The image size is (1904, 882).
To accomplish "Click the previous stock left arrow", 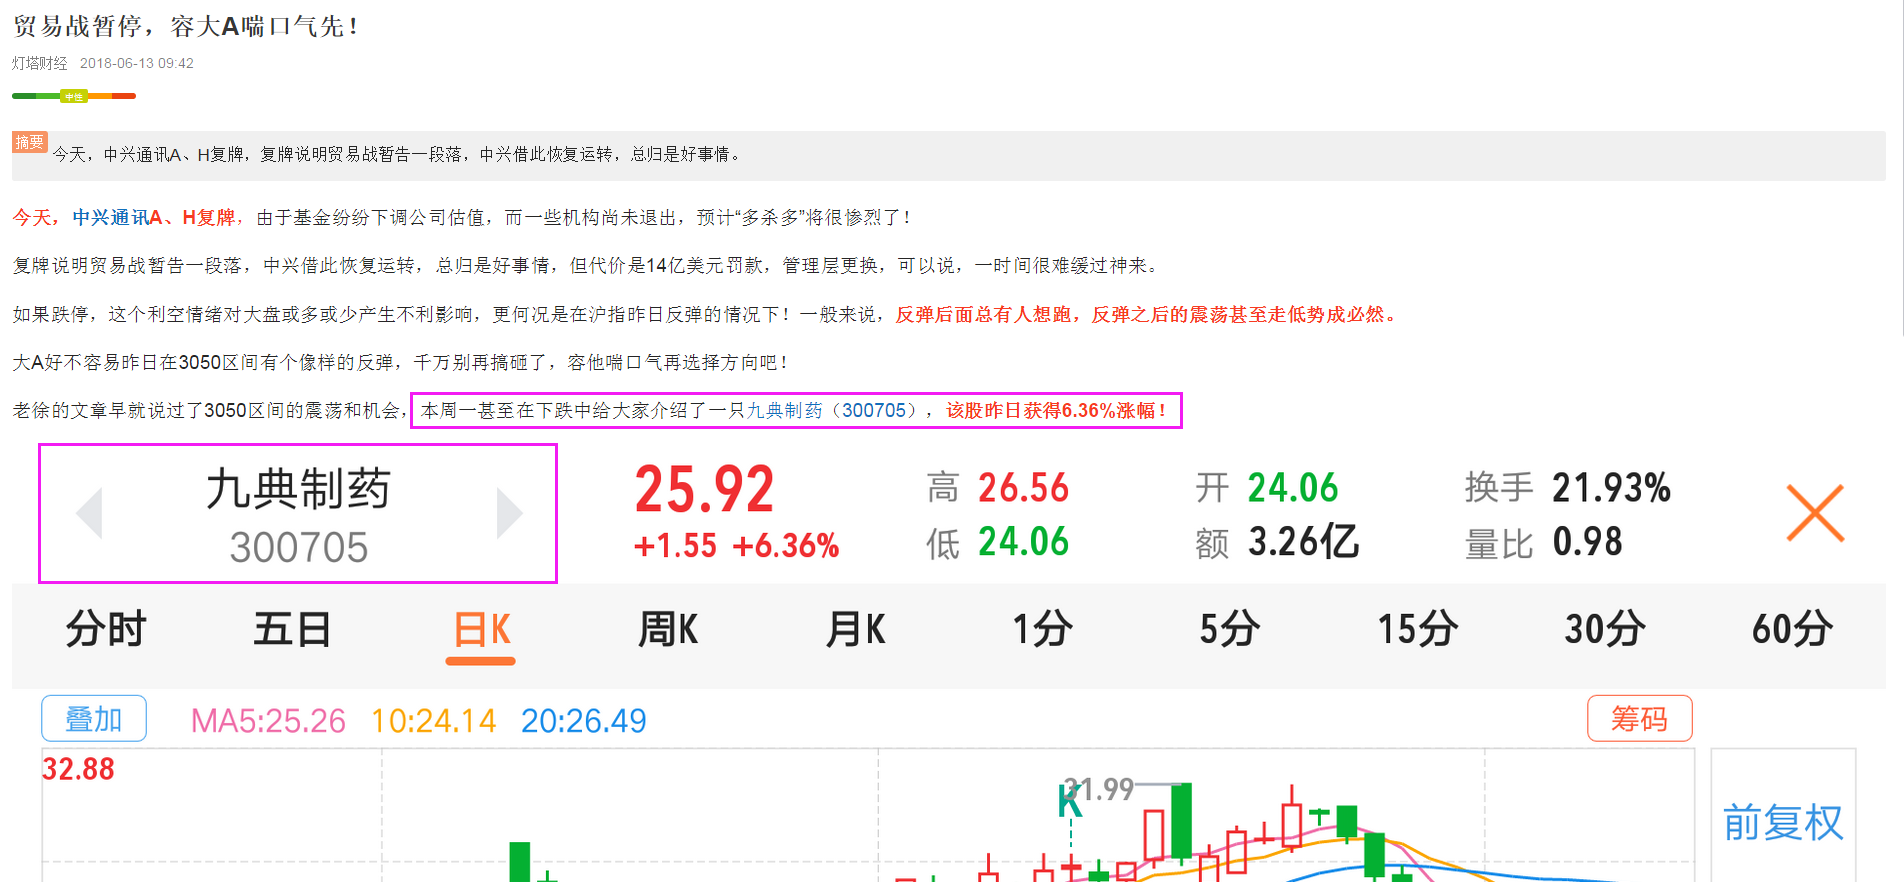I will [x=90, y=513].
